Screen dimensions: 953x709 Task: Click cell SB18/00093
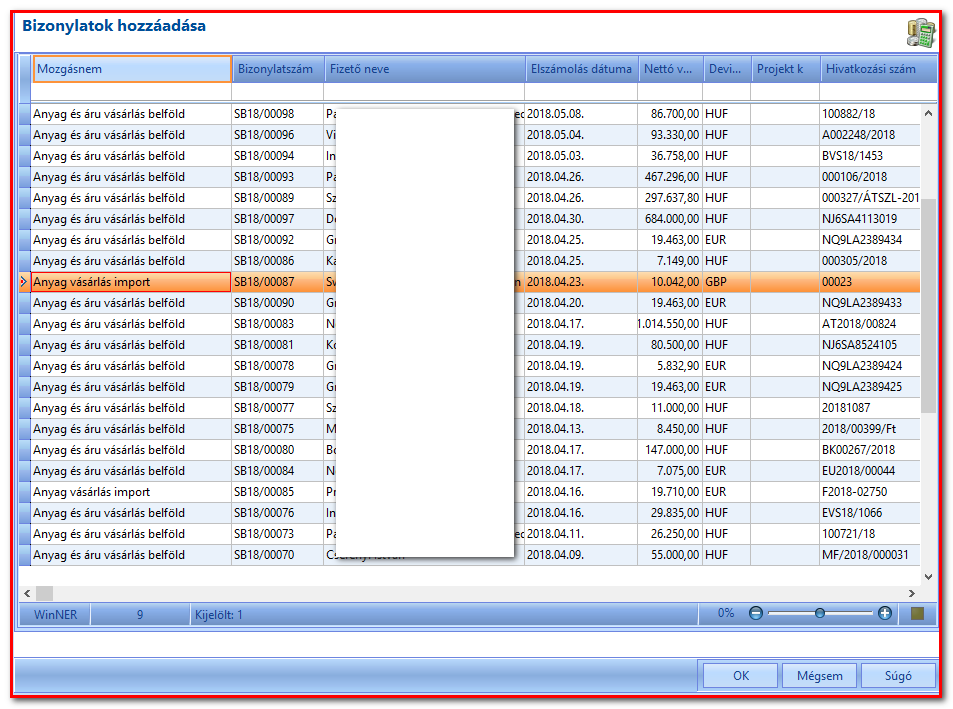(x=277, y=177)
